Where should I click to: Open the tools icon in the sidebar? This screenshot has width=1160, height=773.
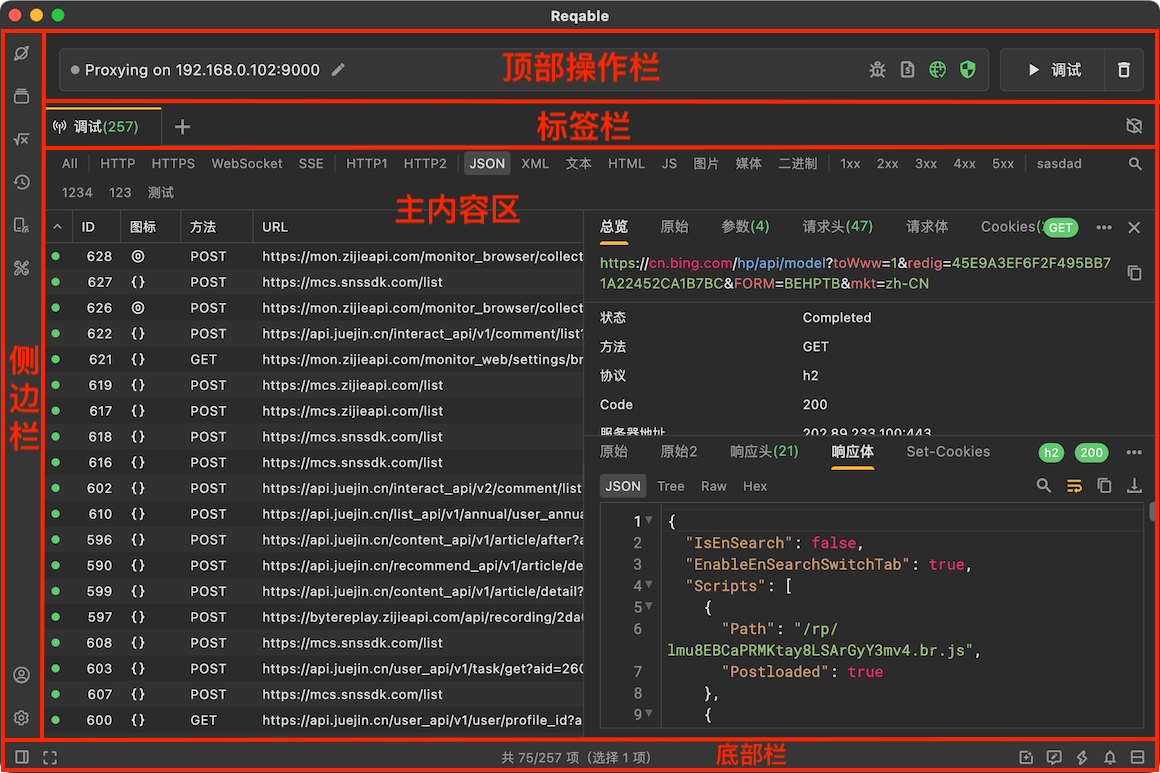click(21, 268)
